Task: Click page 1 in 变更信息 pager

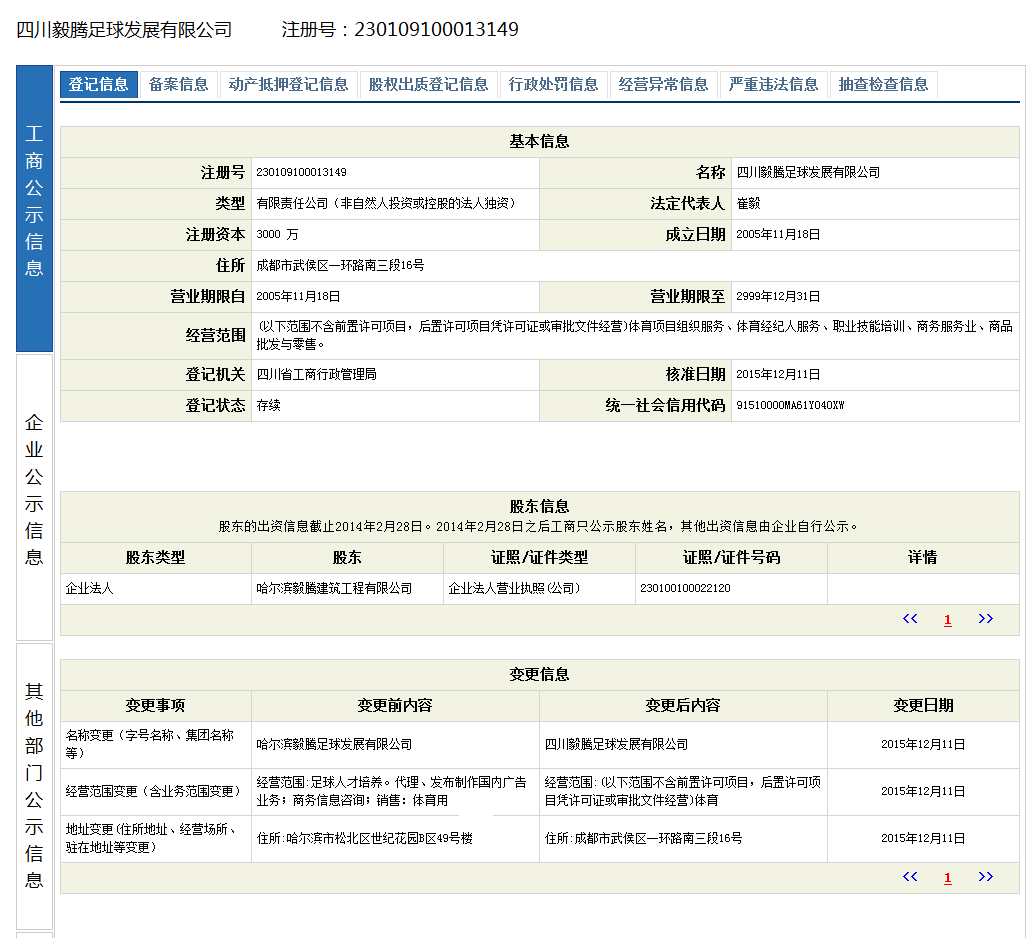Action: pos(948,878)
